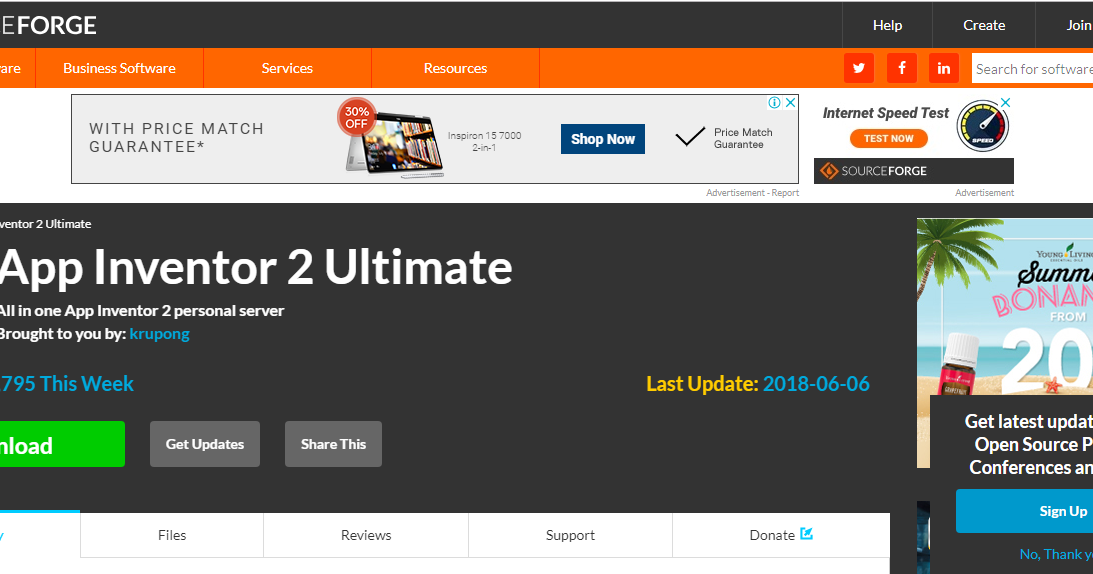The width and height of the screenshot is (1093, 574).
Task: Open the Young Living Summer Bonanza ad
Action: point(1004,307)
